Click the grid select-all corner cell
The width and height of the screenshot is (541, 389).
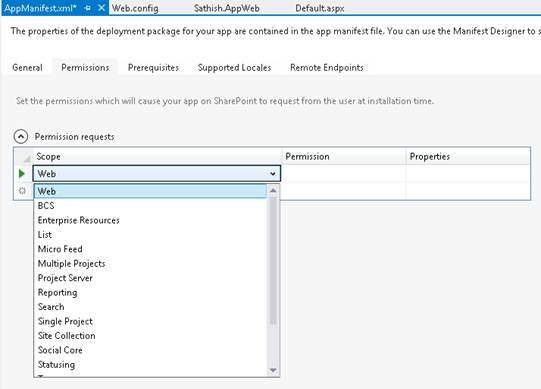pos(23,156)
